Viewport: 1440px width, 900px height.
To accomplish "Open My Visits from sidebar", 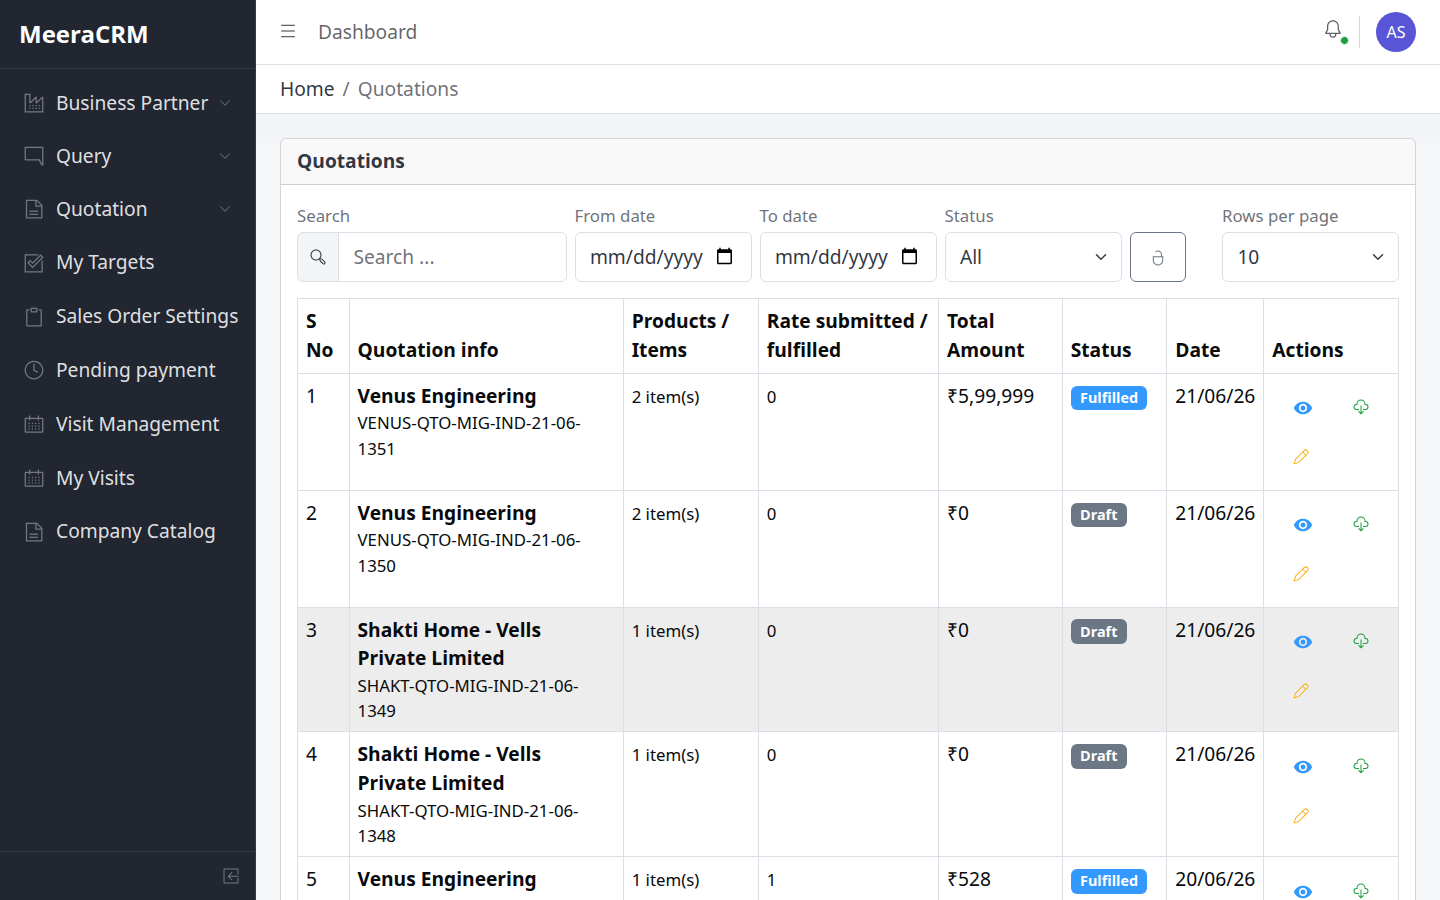I will [128, 478].
